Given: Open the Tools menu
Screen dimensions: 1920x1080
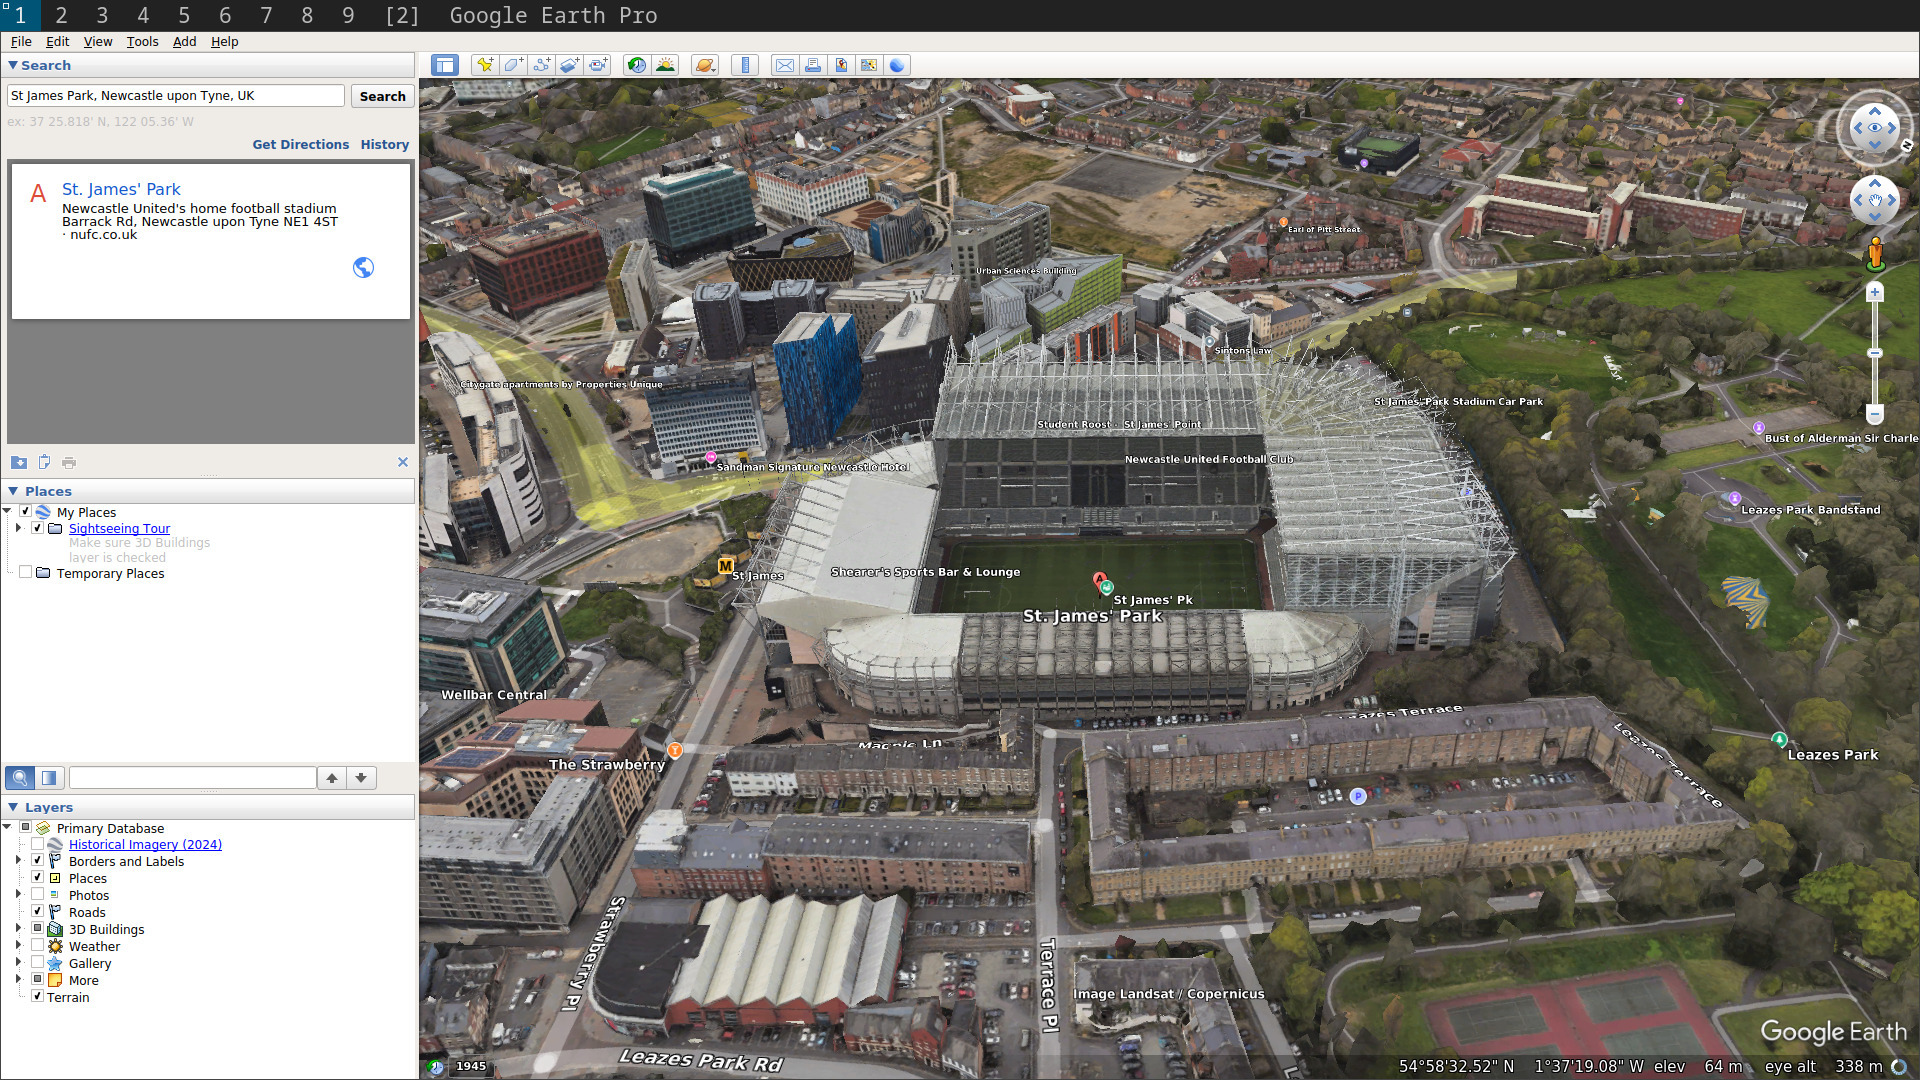Looking at the screenshot, I should (x=142, y=42).
